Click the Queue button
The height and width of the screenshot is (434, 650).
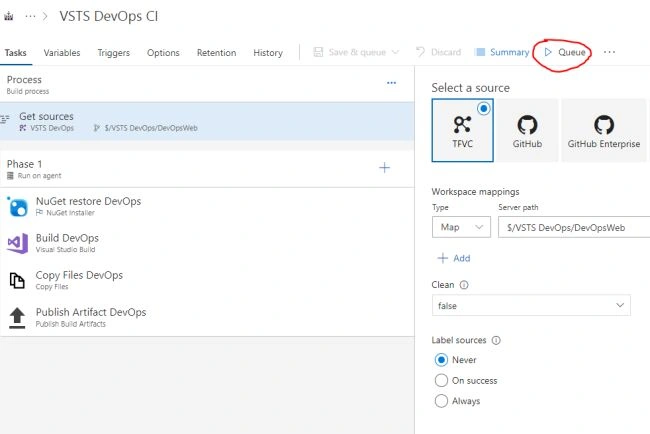tap(565, 52)
